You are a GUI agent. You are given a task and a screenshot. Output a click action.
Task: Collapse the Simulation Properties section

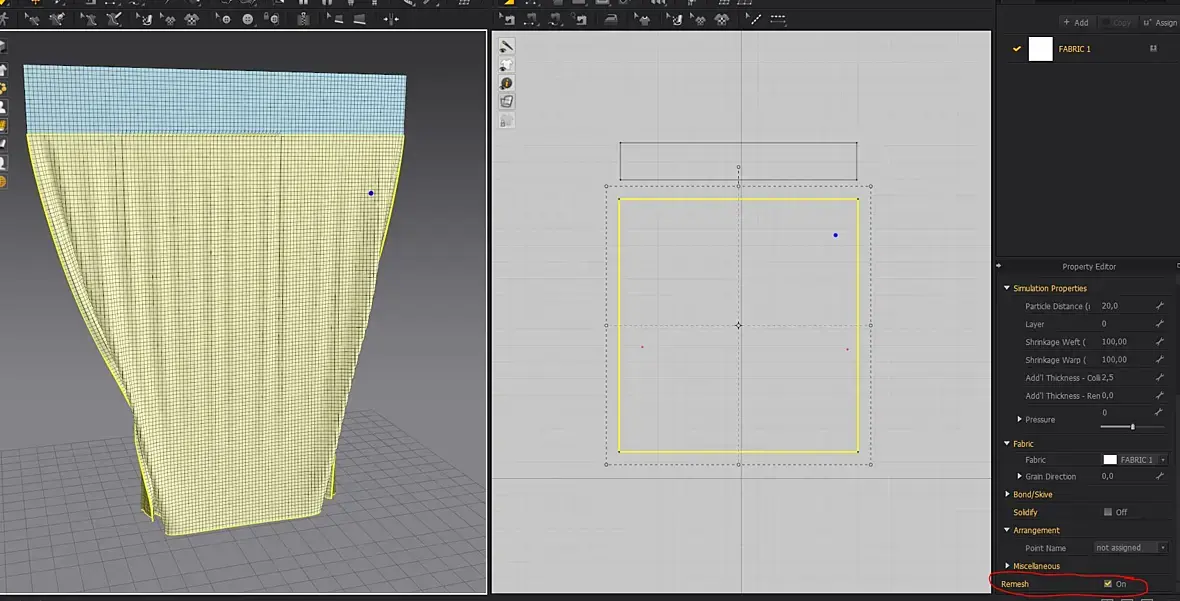pos(1007,289)
